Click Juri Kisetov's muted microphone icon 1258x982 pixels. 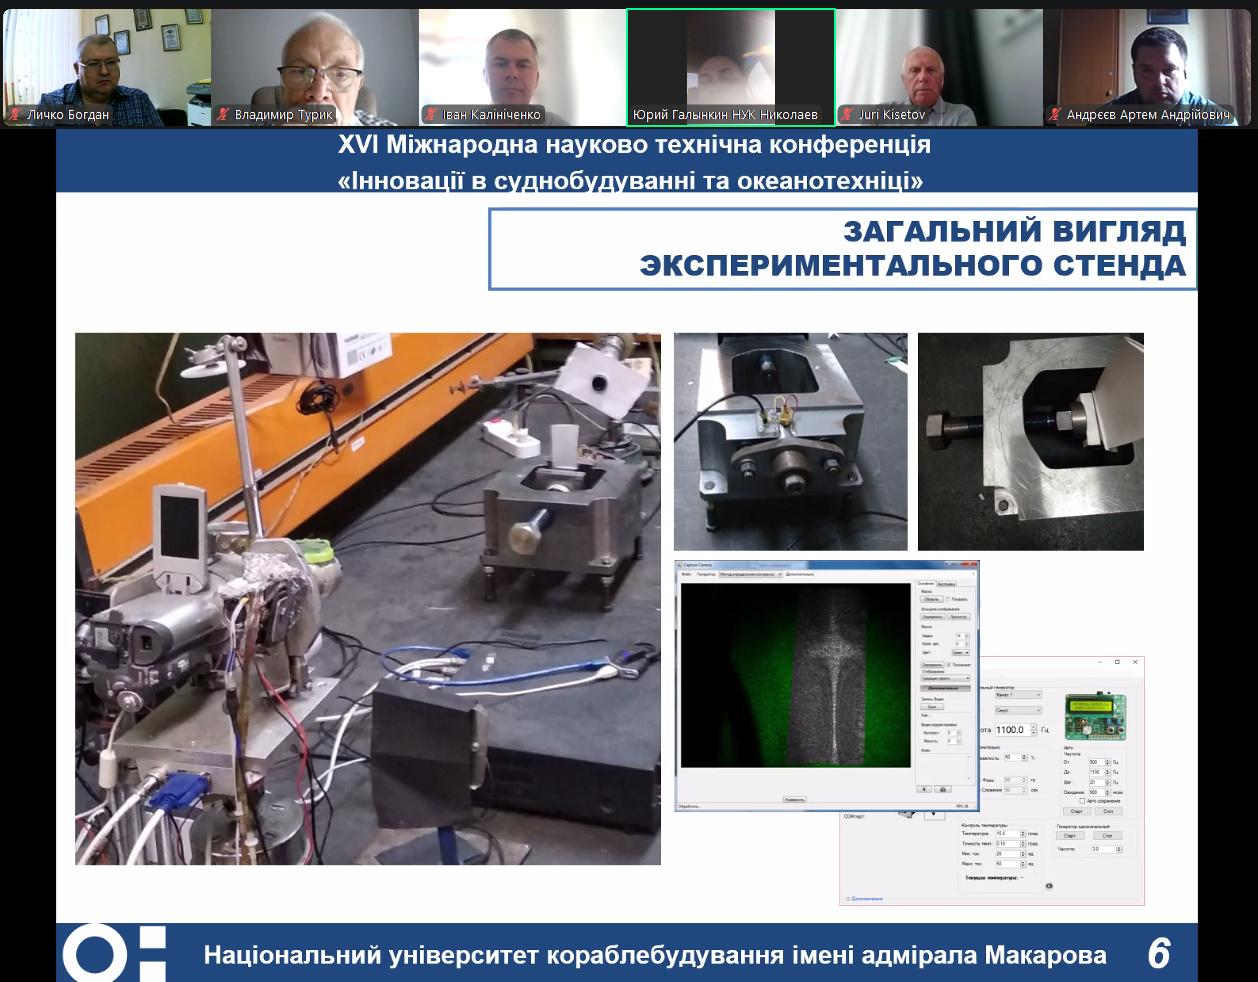pos(847,115)
